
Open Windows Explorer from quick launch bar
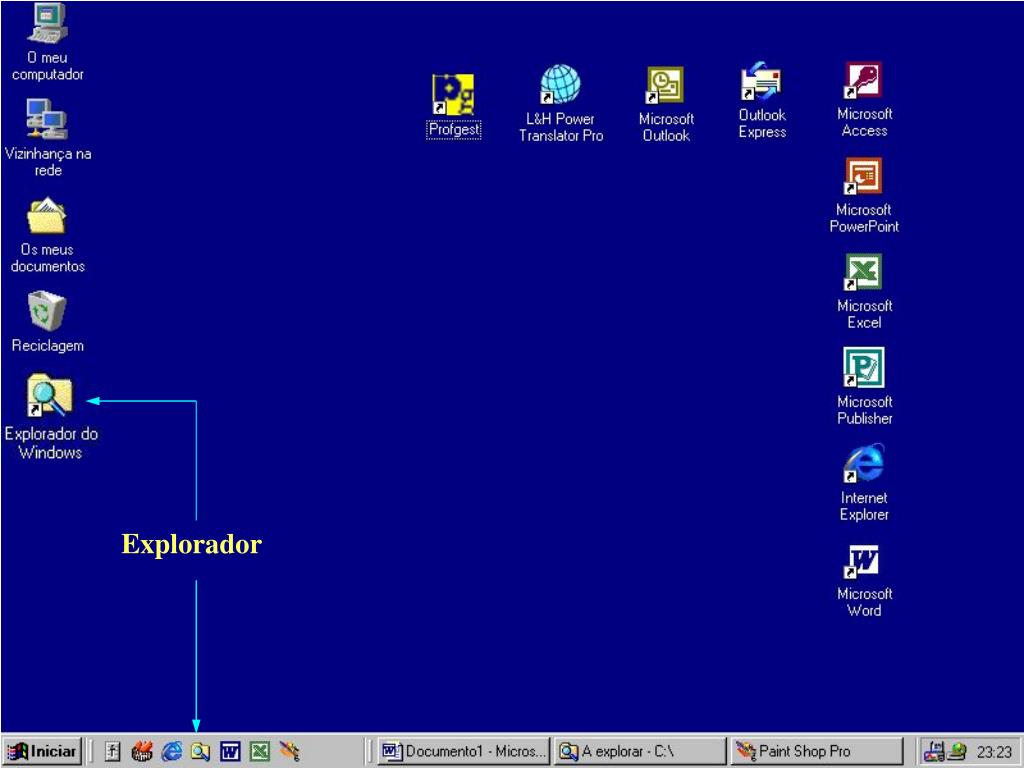coord(200,752)
